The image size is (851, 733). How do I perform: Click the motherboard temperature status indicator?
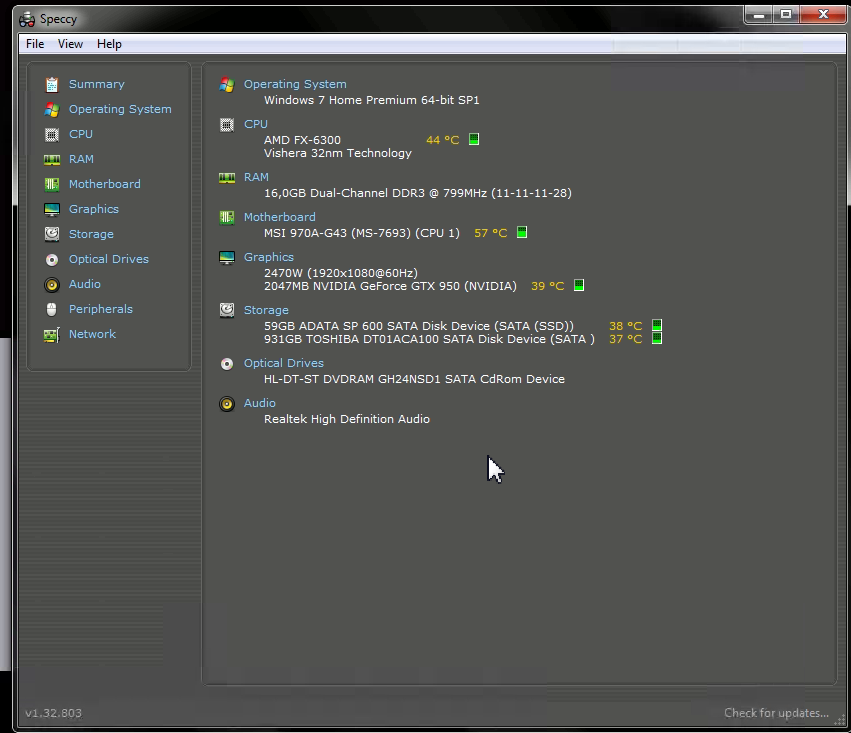[x=522, y=232]
